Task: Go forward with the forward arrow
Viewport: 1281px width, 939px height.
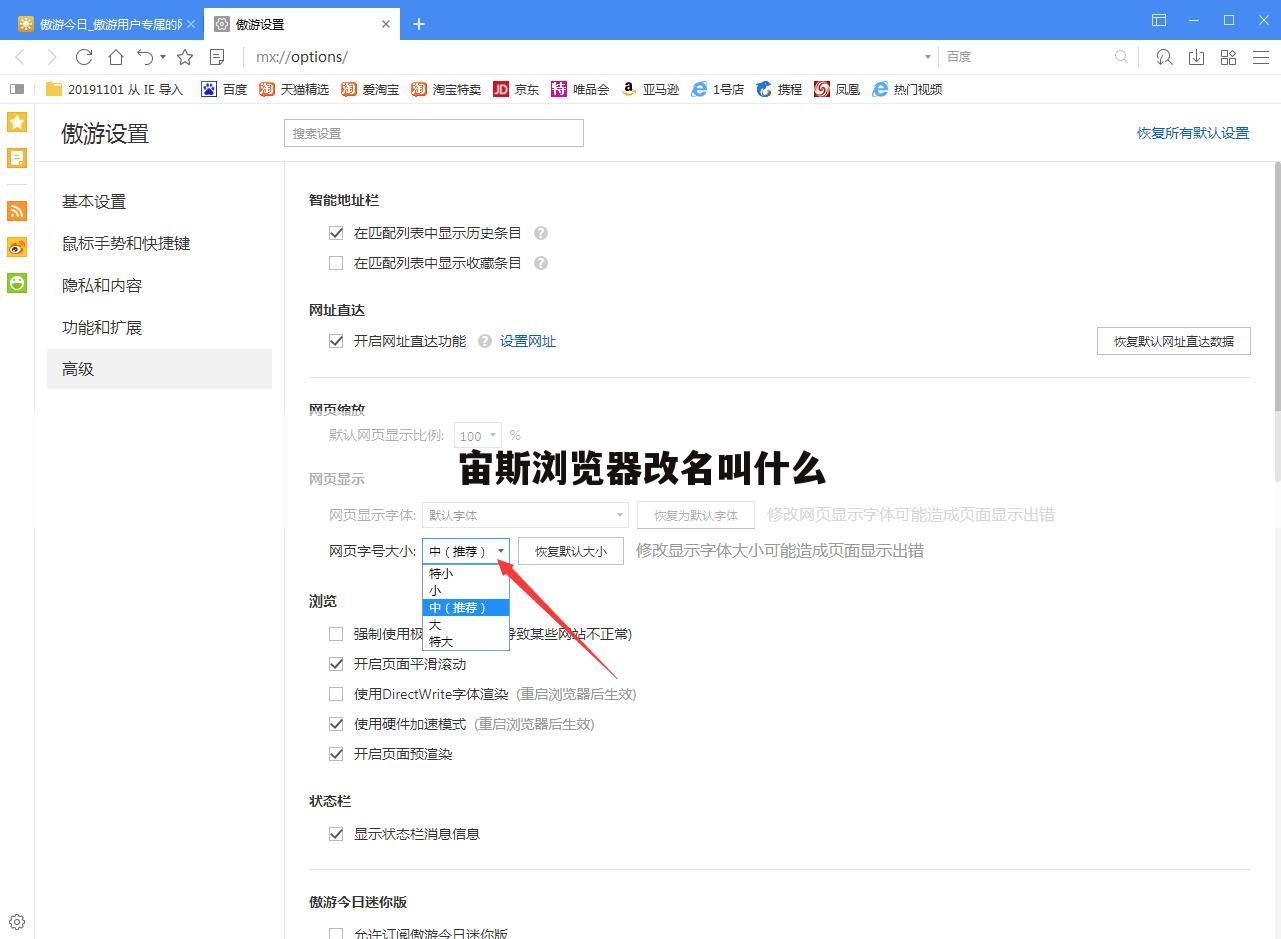Action: 52,57
